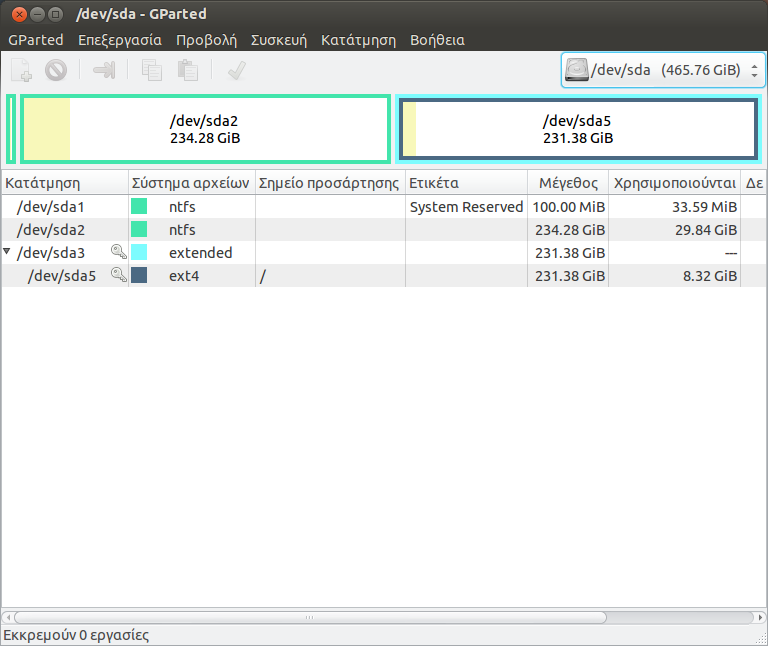
Task: Sort by Ετικέτα column header
Action: (x=466, y=183)
